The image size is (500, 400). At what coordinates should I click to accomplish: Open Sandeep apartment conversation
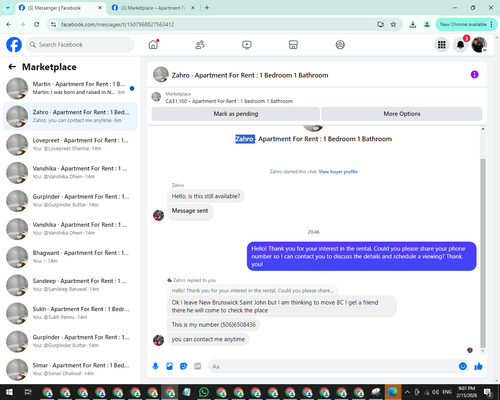(70, 285)
